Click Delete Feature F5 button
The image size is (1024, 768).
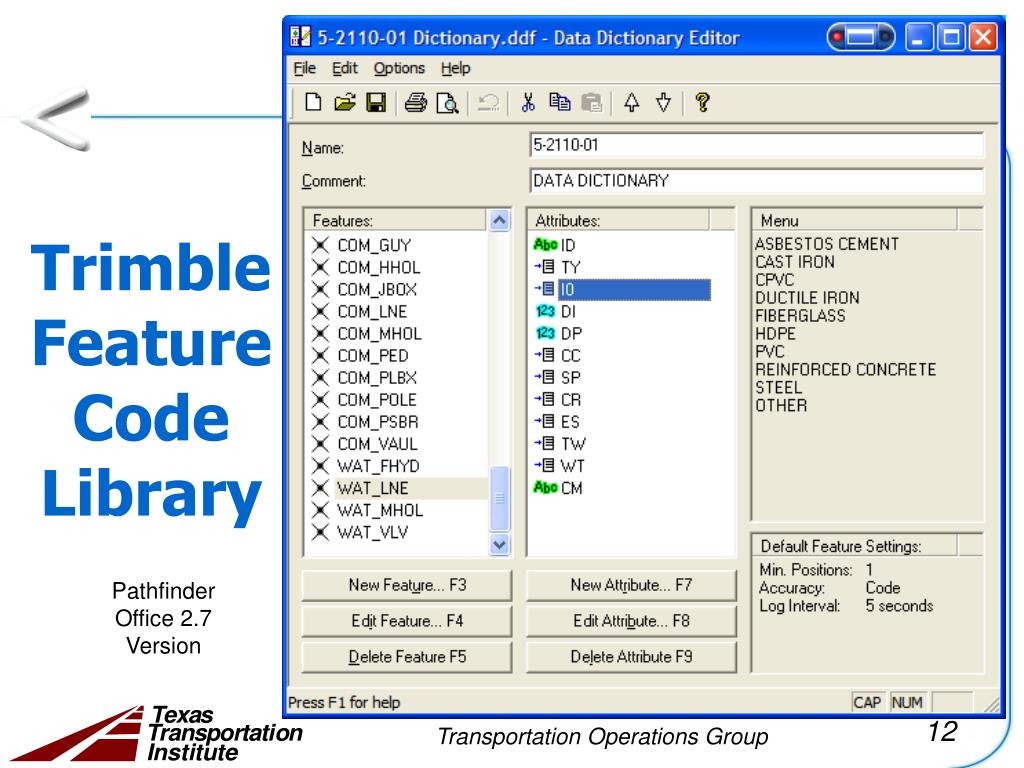(x=407, y=657)
